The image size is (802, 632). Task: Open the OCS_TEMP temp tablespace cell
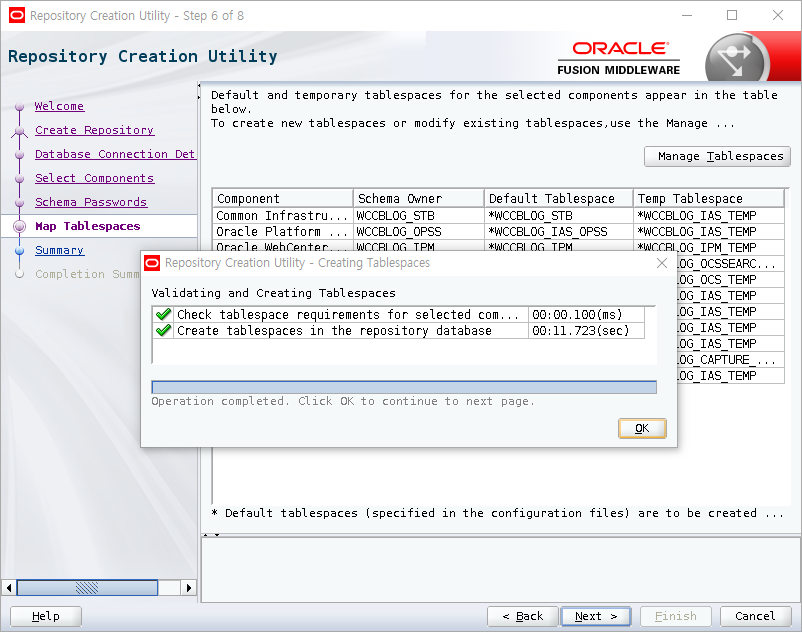click(730, 280)
